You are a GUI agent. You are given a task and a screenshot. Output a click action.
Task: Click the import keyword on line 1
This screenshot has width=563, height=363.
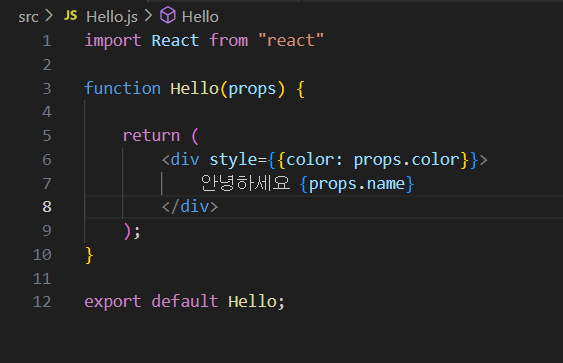pyautogui.click(x=113, y=41)
